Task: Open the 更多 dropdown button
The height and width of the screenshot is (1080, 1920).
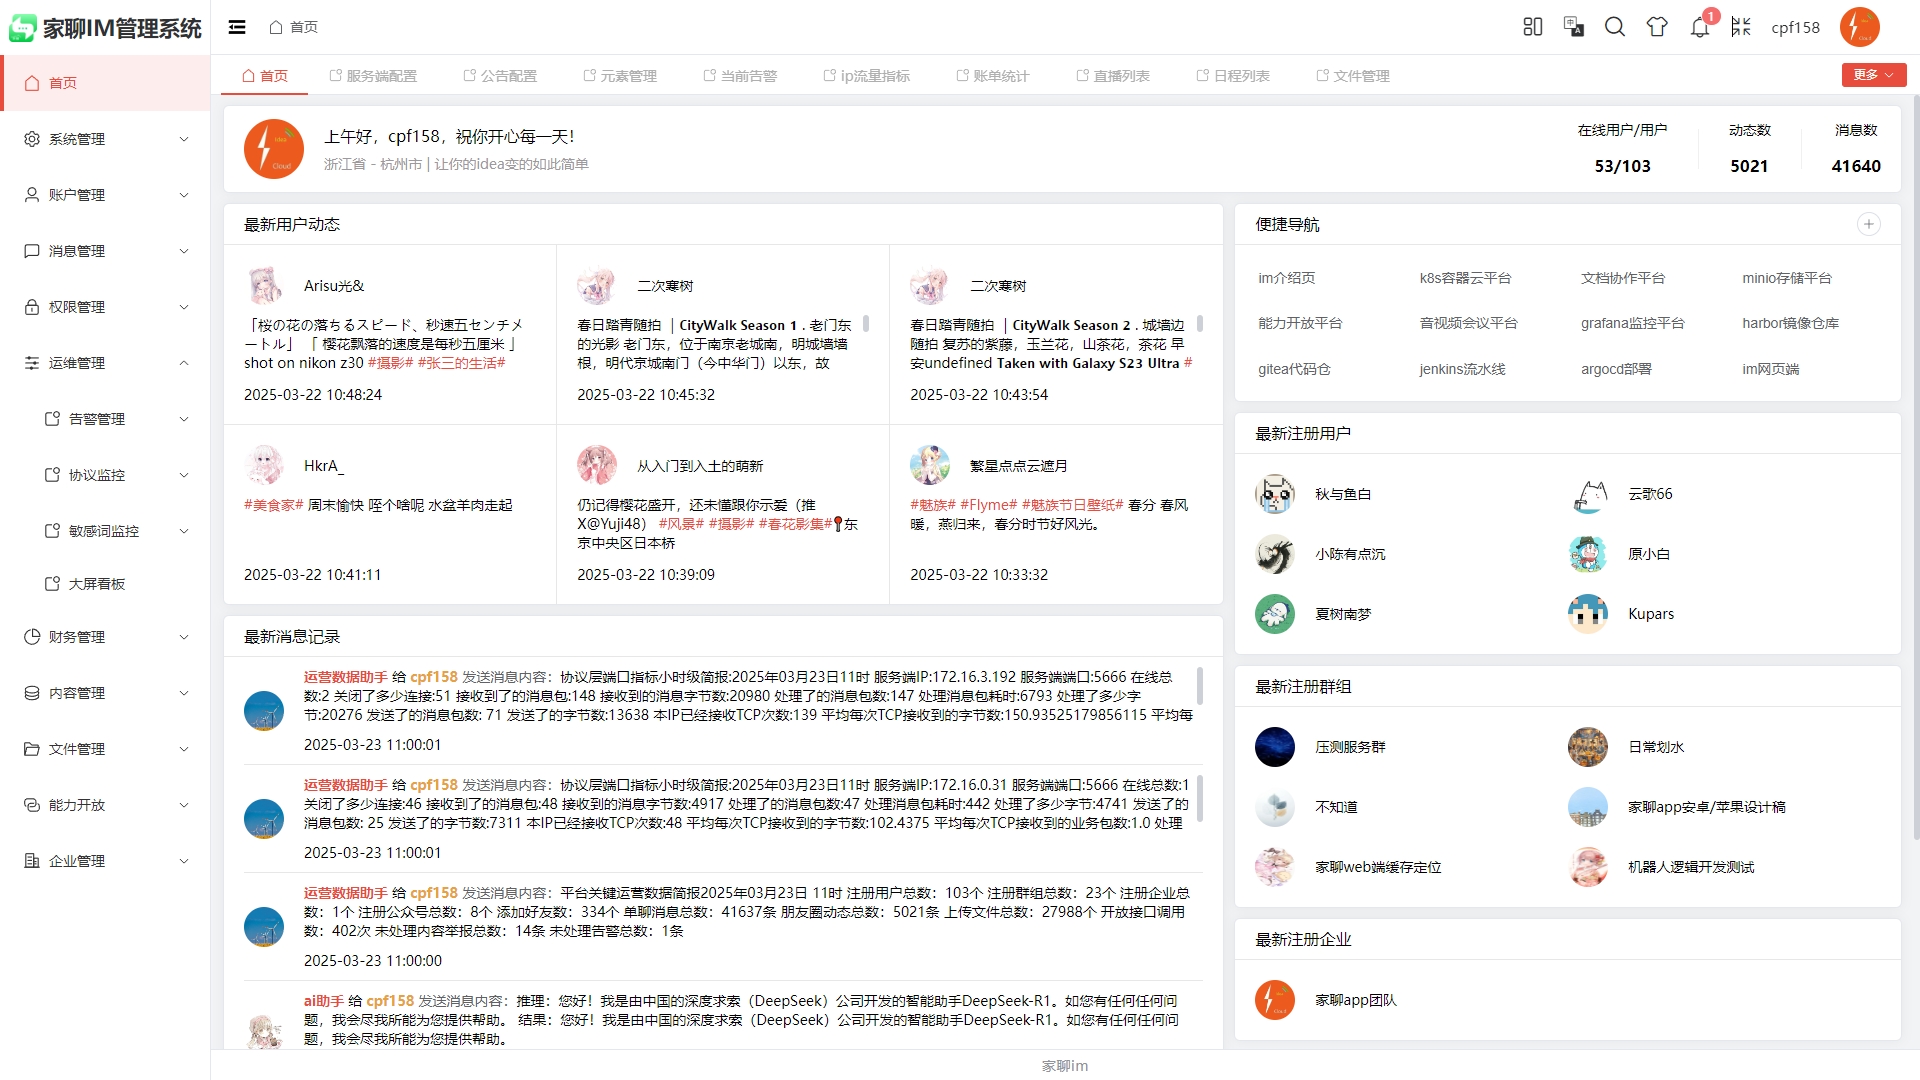Action: [x=1873, y=75]
